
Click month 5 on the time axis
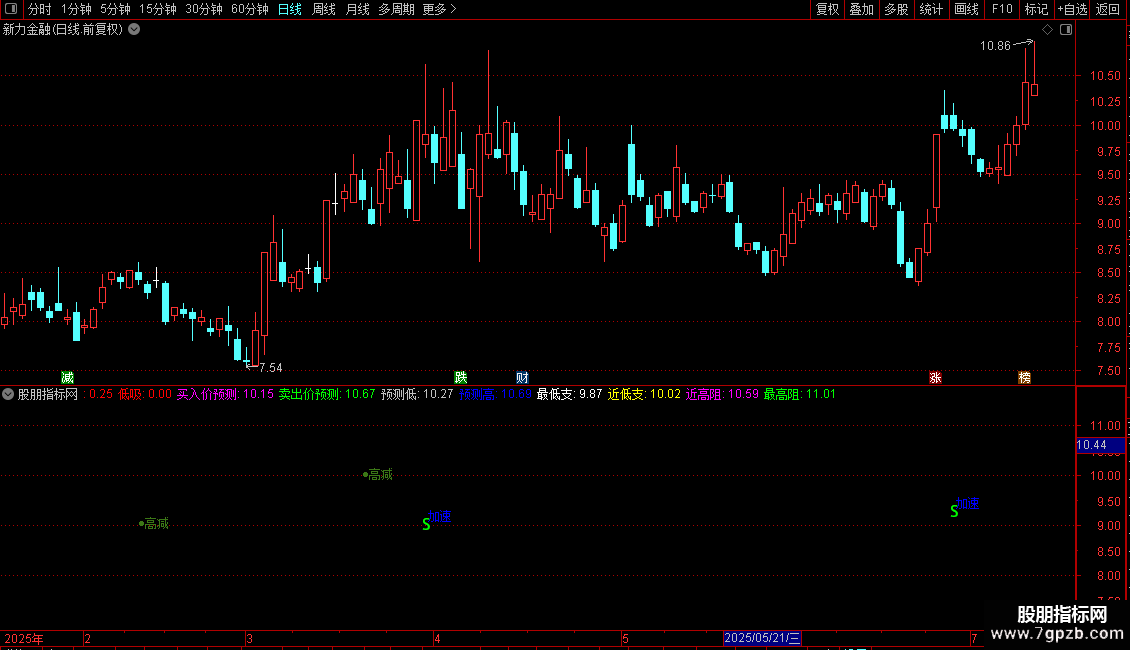click(625, 638)
